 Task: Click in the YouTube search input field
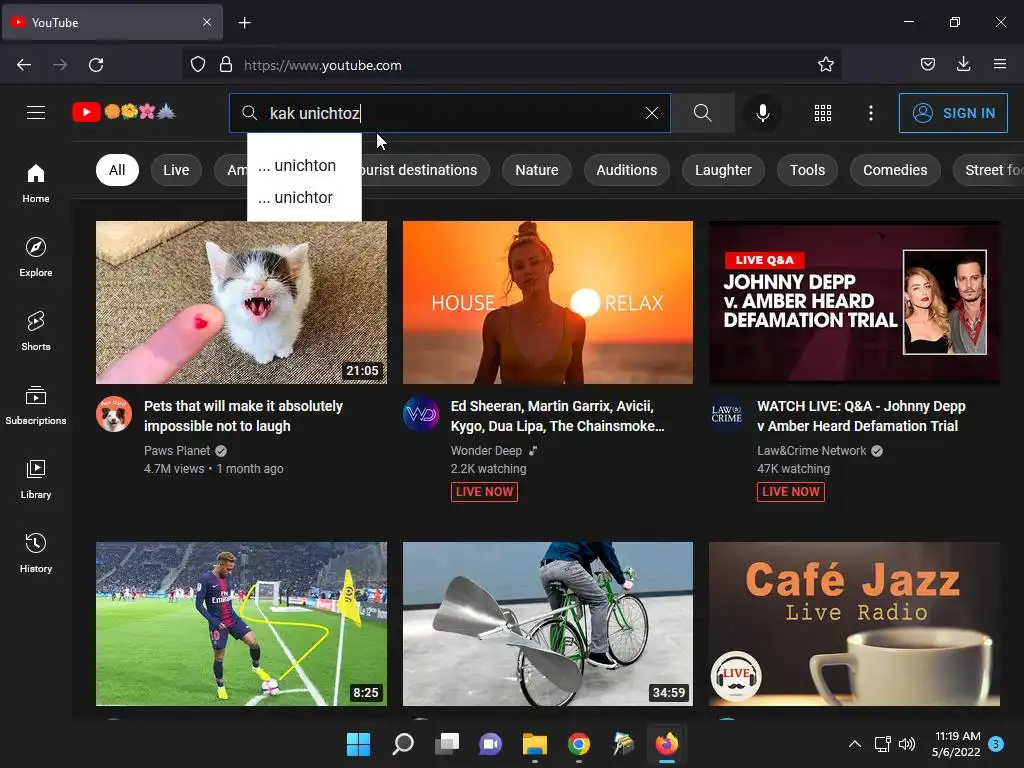point(451,113)
